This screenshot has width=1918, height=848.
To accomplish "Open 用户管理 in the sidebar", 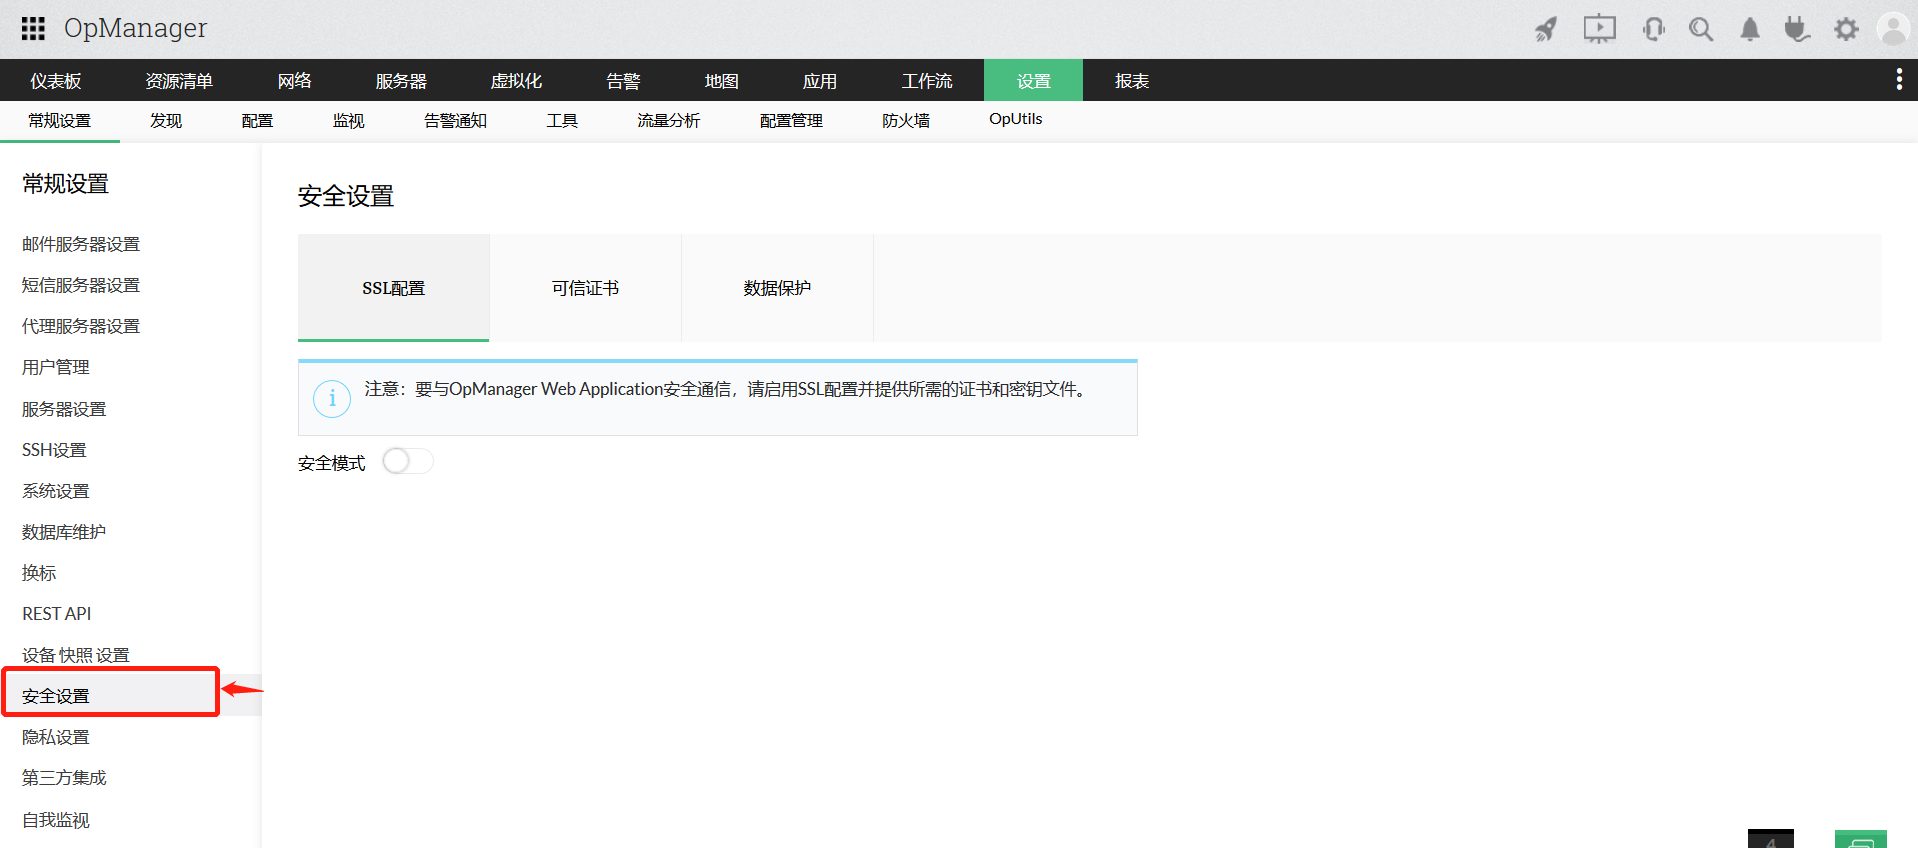I will (56, 368).
